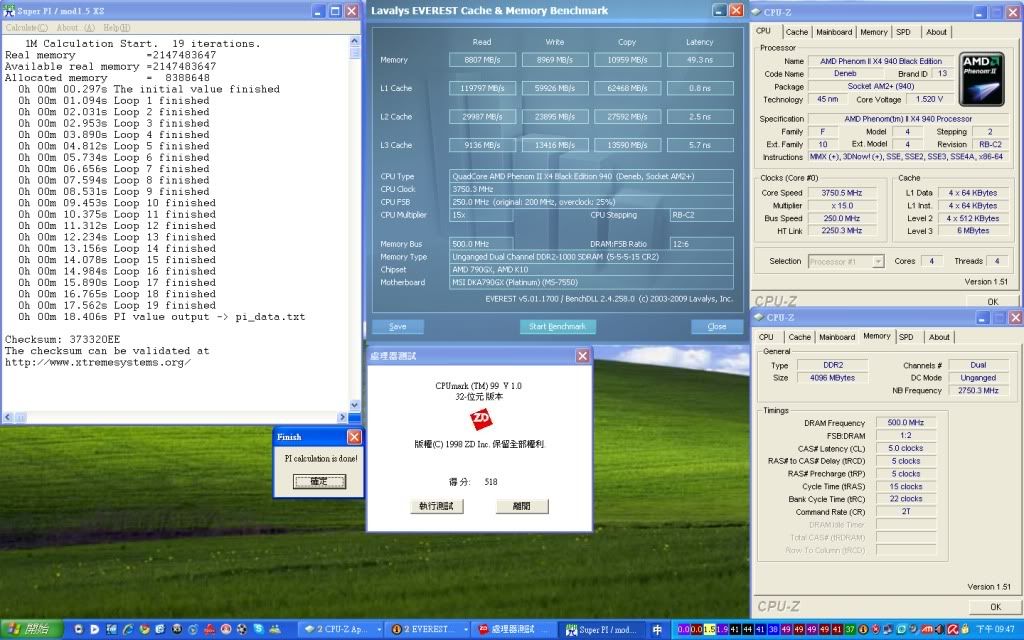This screenshot has height=640, width=1024.
Task: Click the Super PI vertical scrollbar down arrow
Action: pos(355,405)
